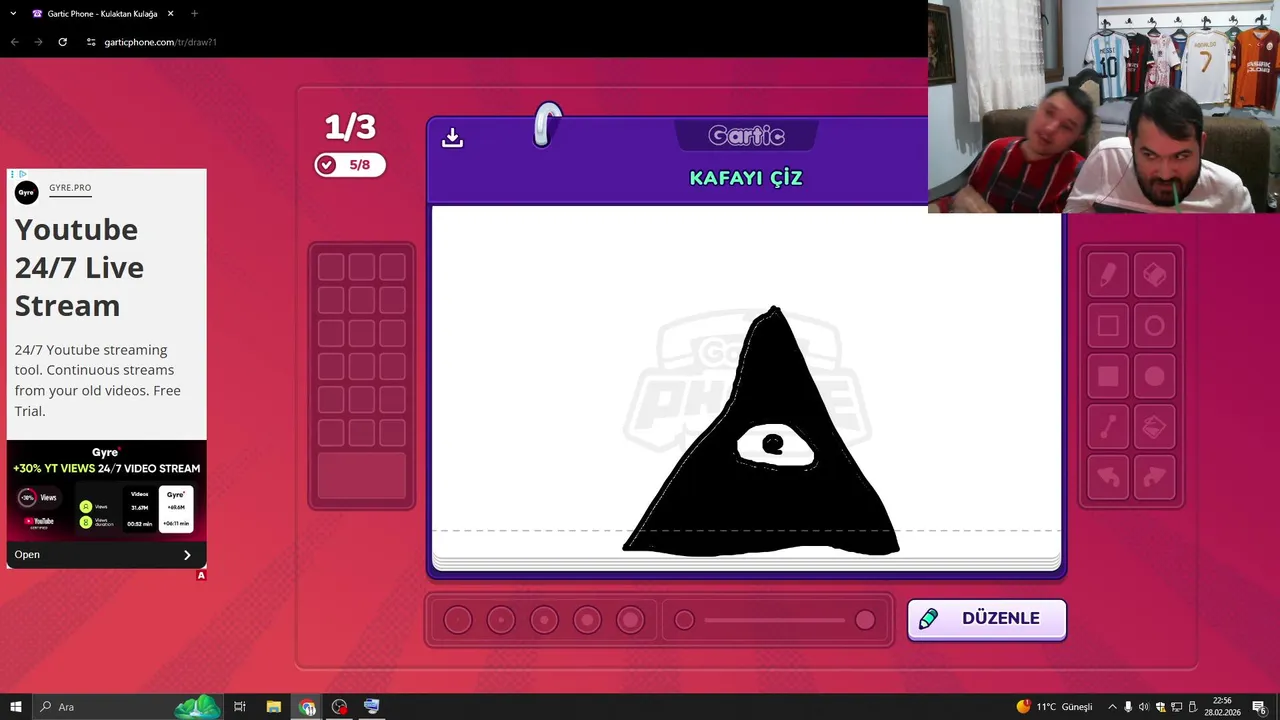Click the microphone tray icon
Image resolution: width=1280 pixels, height=720 pixels.
click(x=1128, y=707)
